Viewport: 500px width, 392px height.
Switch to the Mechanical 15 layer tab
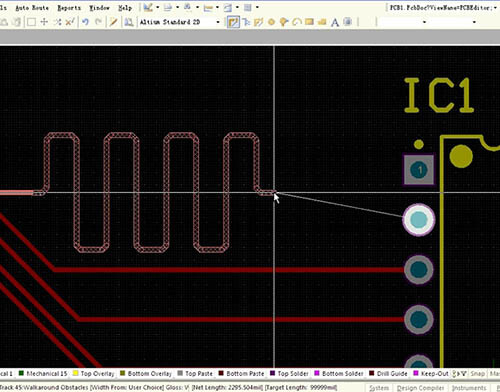(x=43, y=374)
